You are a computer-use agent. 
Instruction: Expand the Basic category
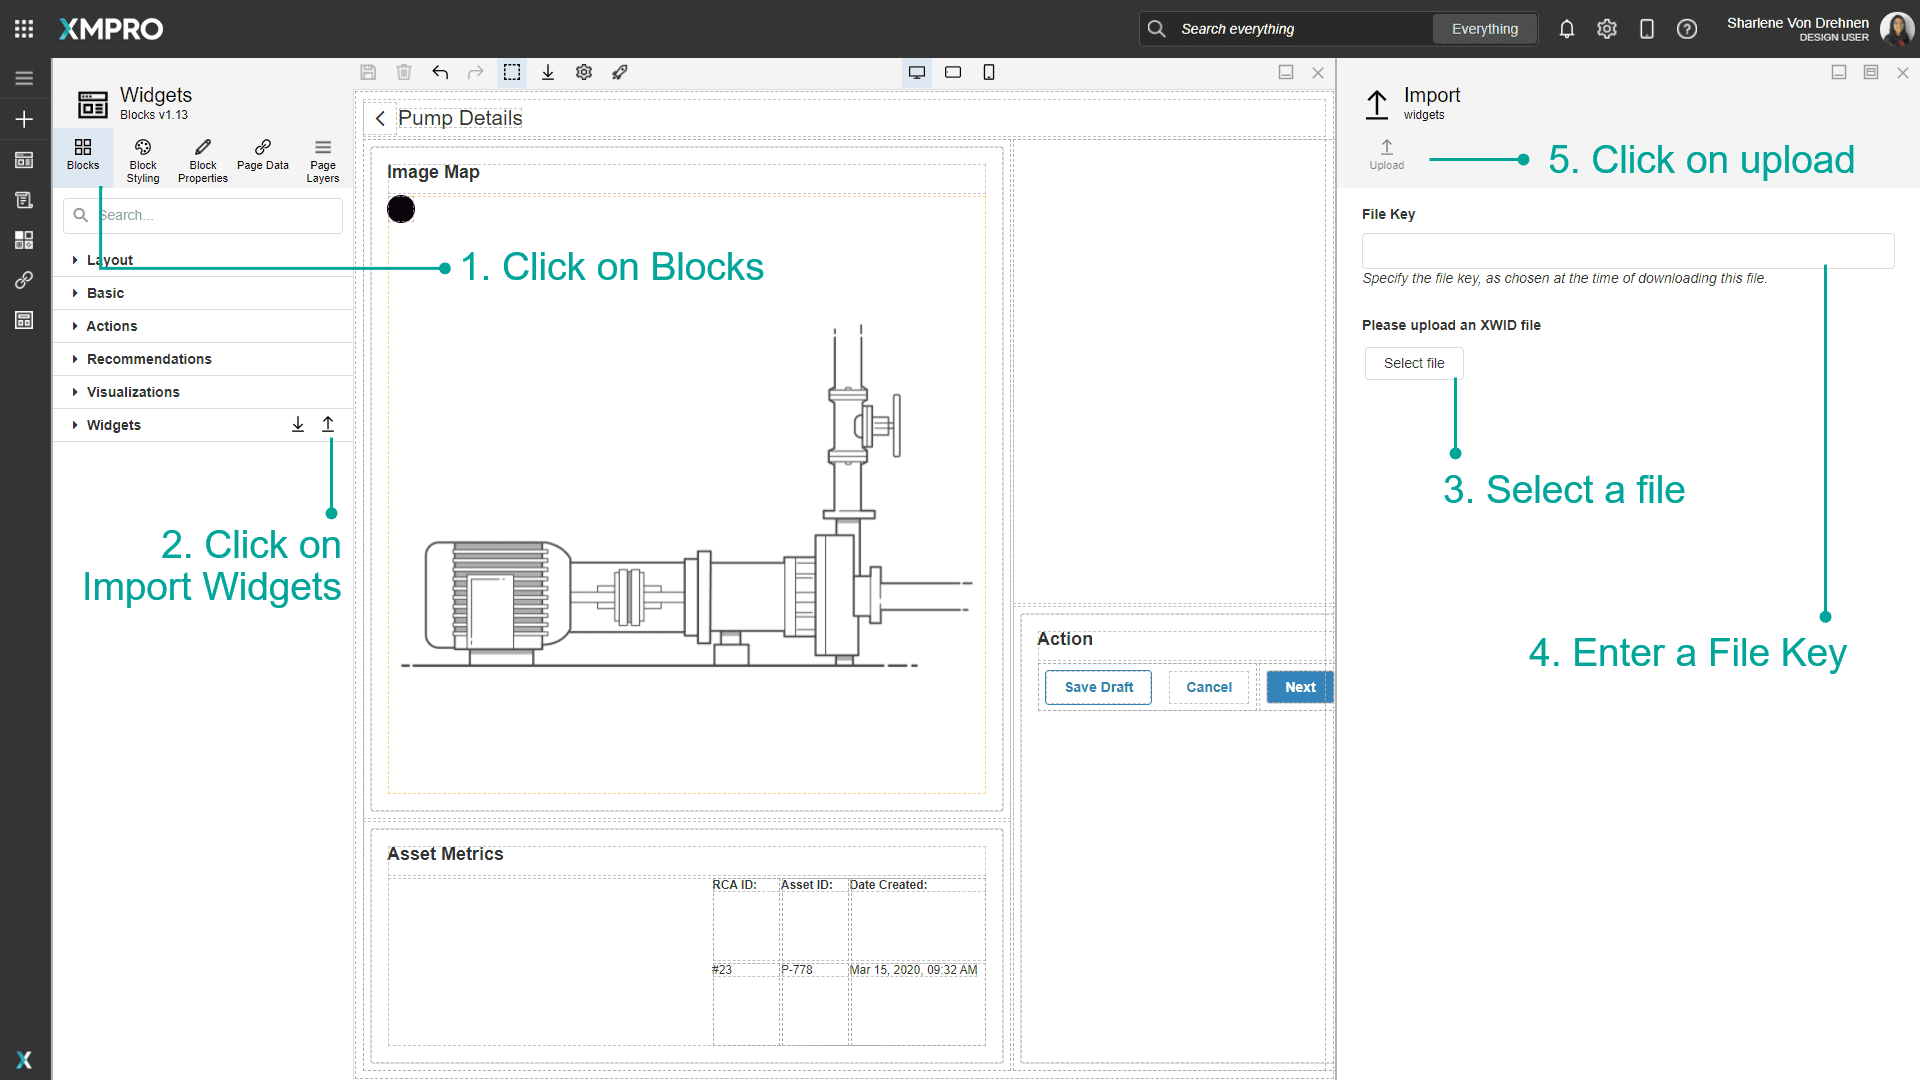tap(203, 293)
